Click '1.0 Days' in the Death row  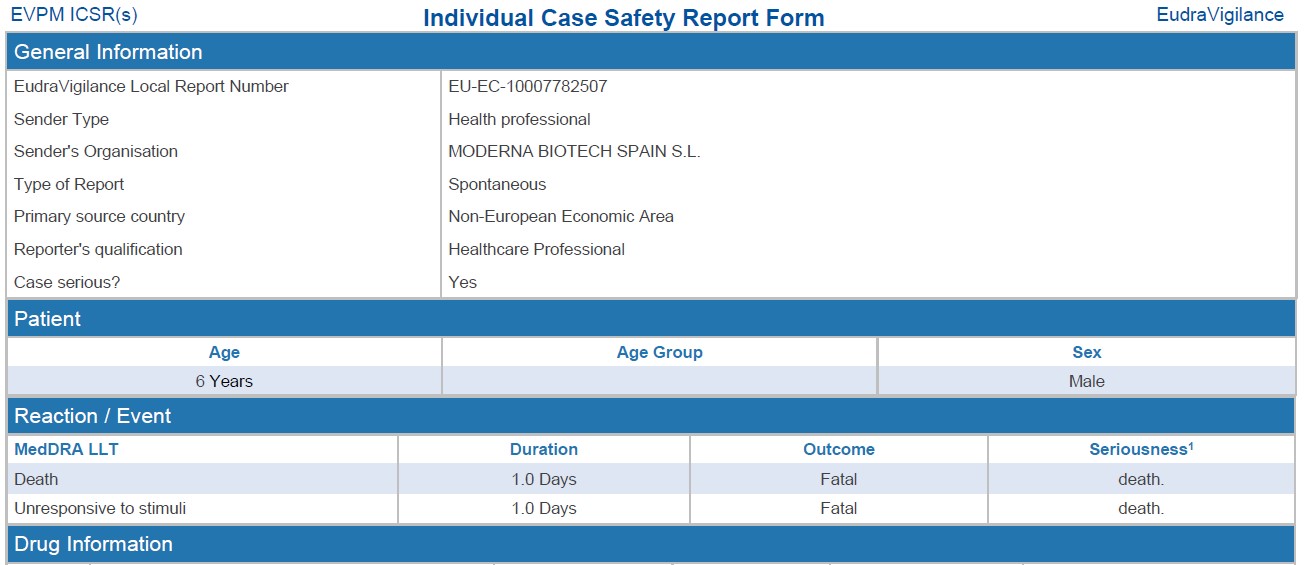click(x=544, y=480)
